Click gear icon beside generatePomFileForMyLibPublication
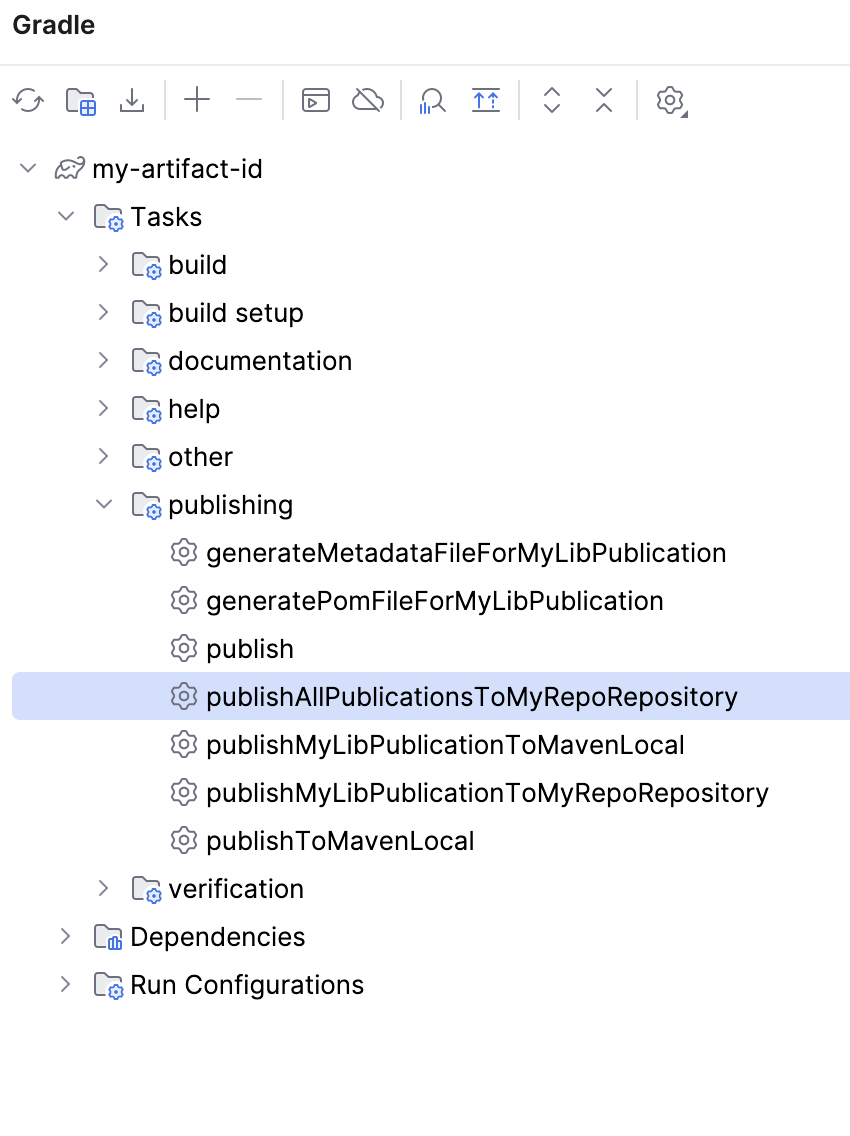Screen dimensions: 850x1136 (184, 601)
